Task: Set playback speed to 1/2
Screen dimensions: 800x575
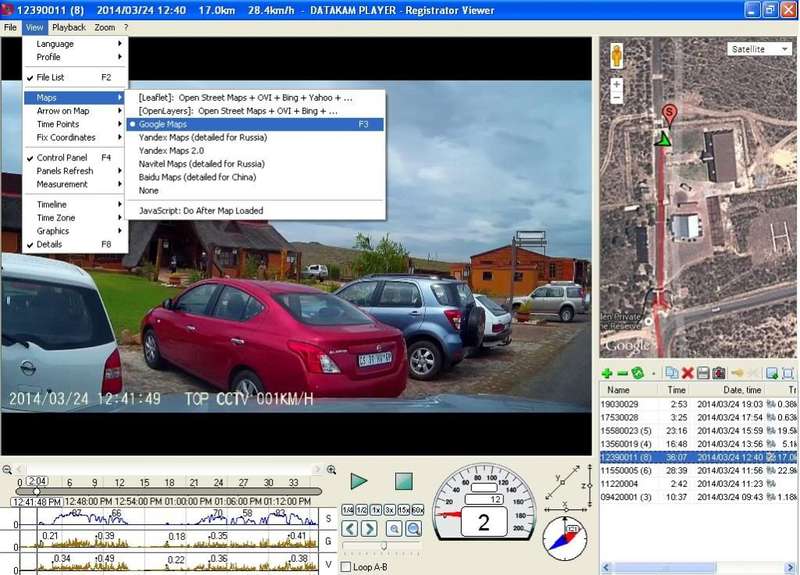Action: pos(362,510)
